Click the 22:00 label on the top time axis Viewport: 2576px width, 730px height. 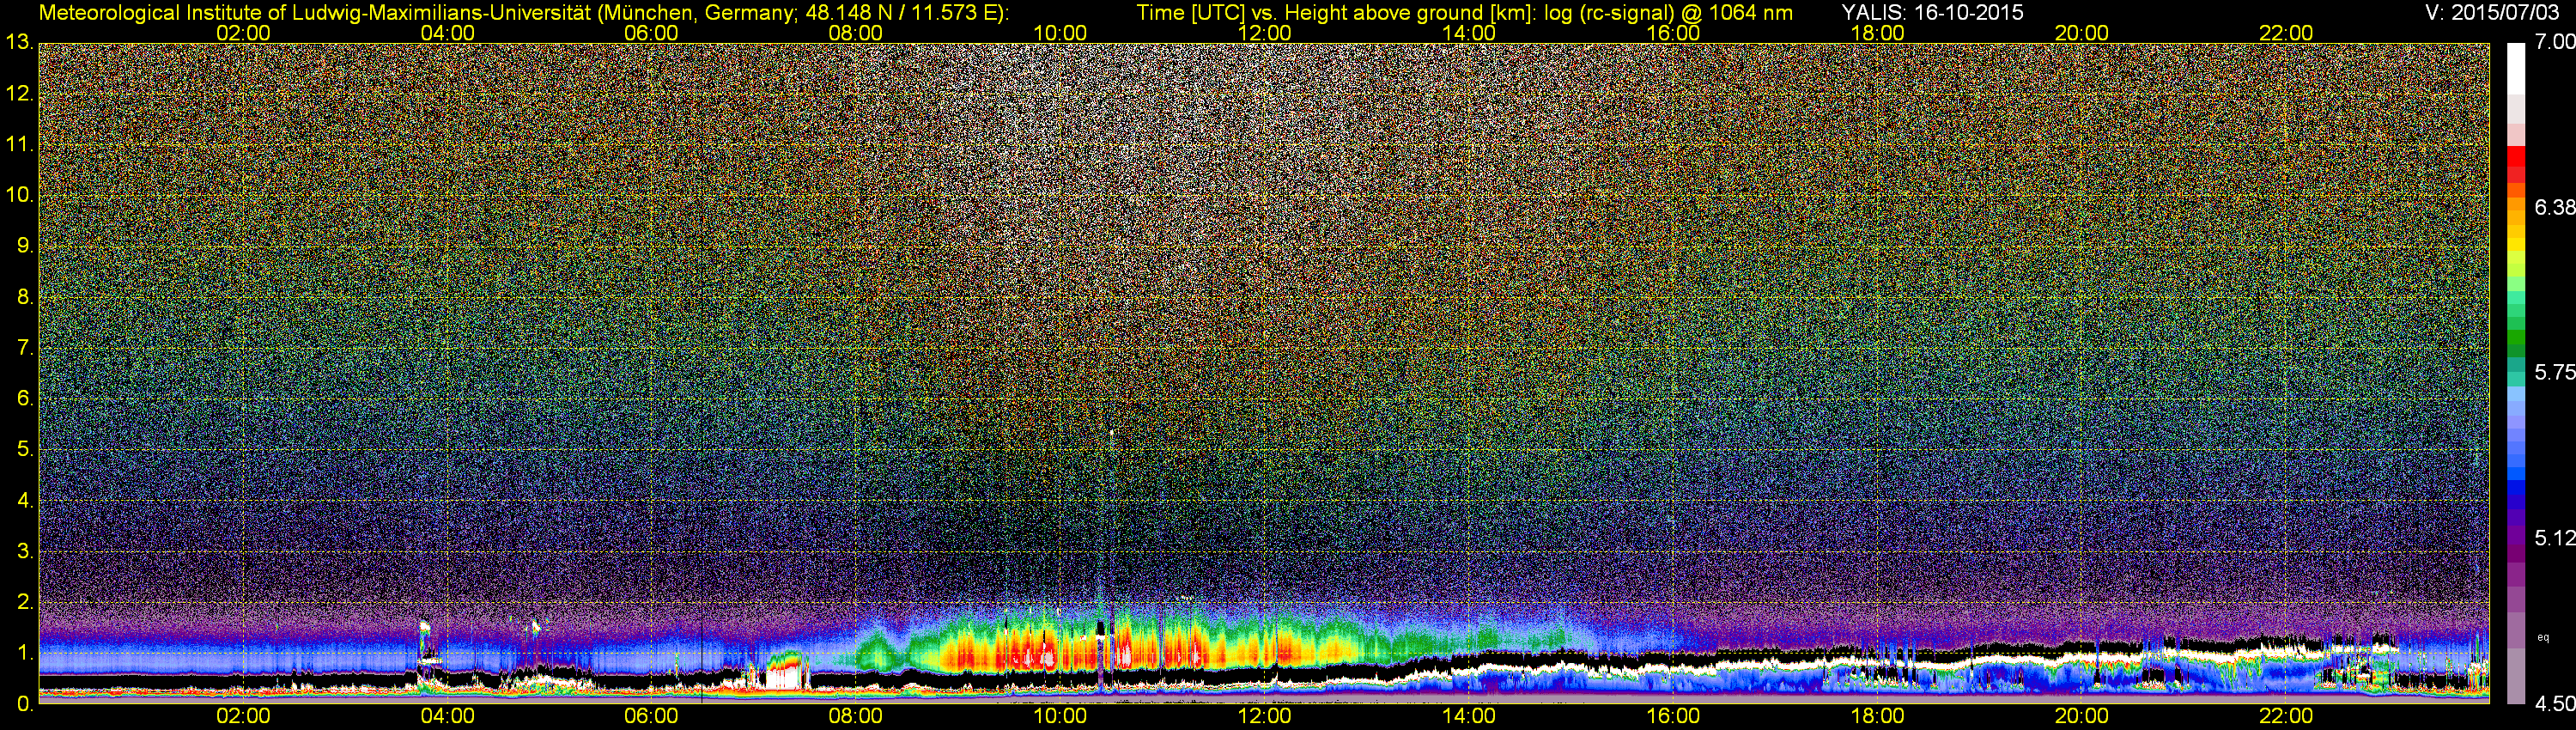[x=2286, y=33]
